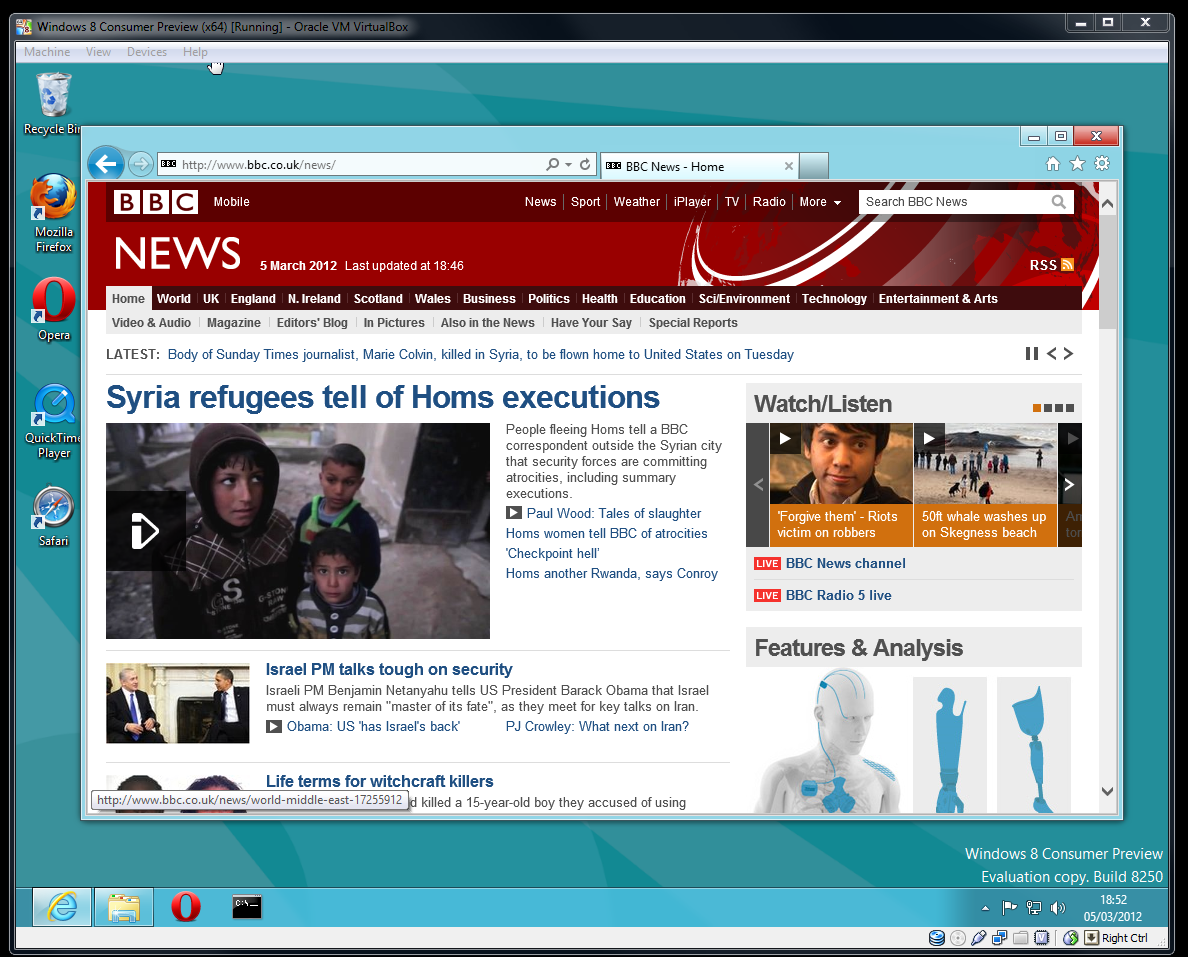Screen dimensions: 1188x957
Task: Open a new blank IE tab
Action: 814,166
